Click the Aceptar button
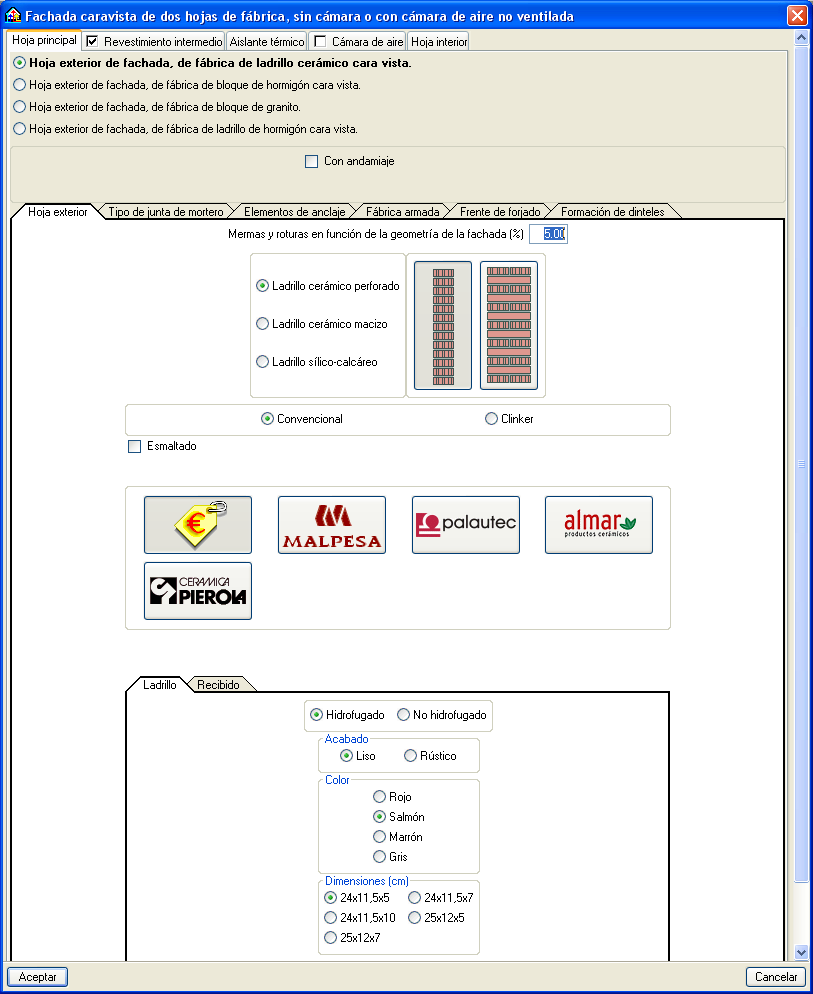813x994 pixels. (x=37, y=977)
